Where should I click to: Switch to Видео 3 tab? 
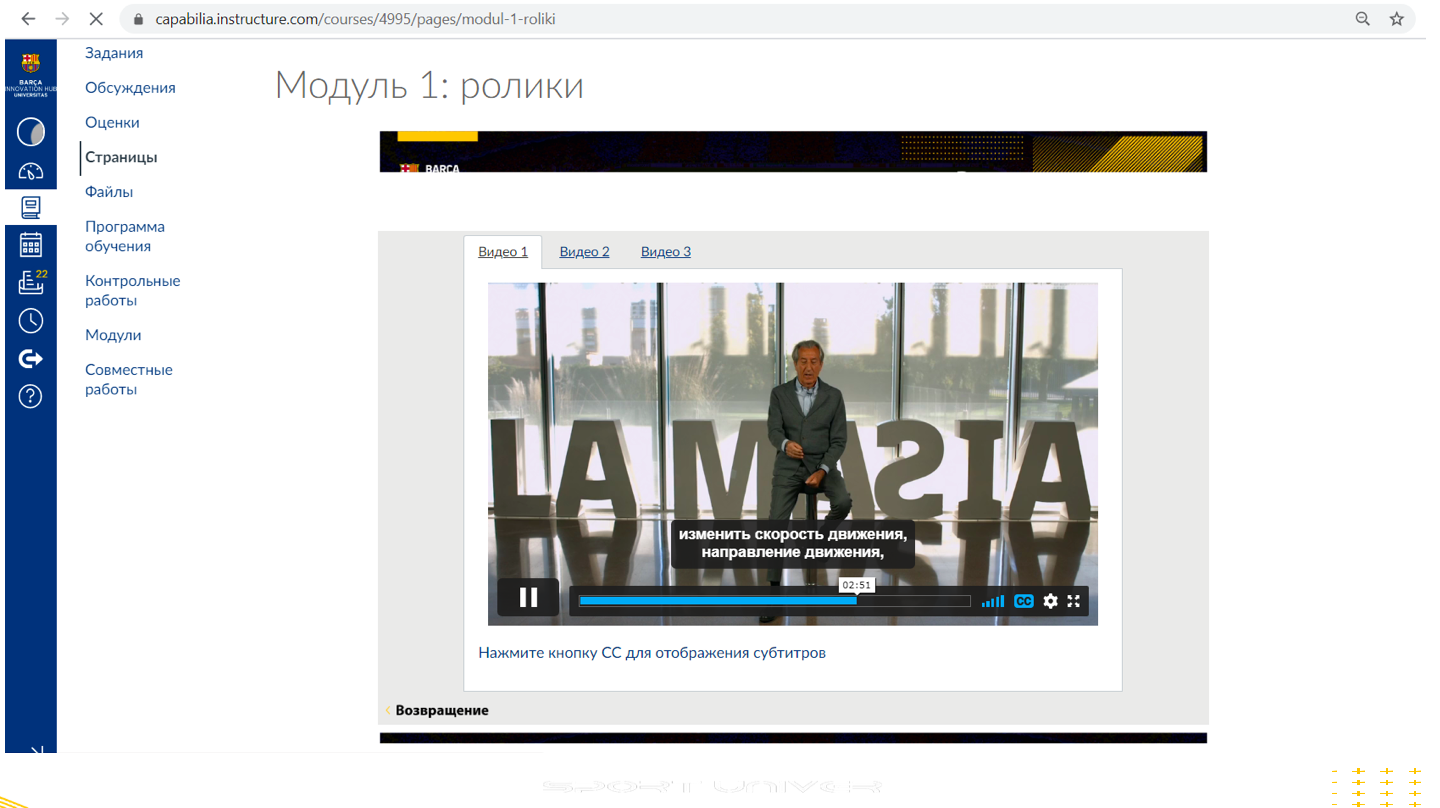point(666,252)
